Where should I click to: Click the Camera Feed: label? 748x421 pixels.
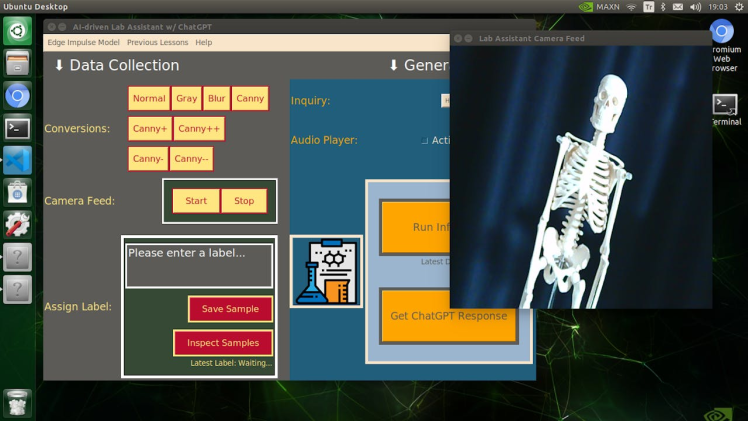(80, 201)
